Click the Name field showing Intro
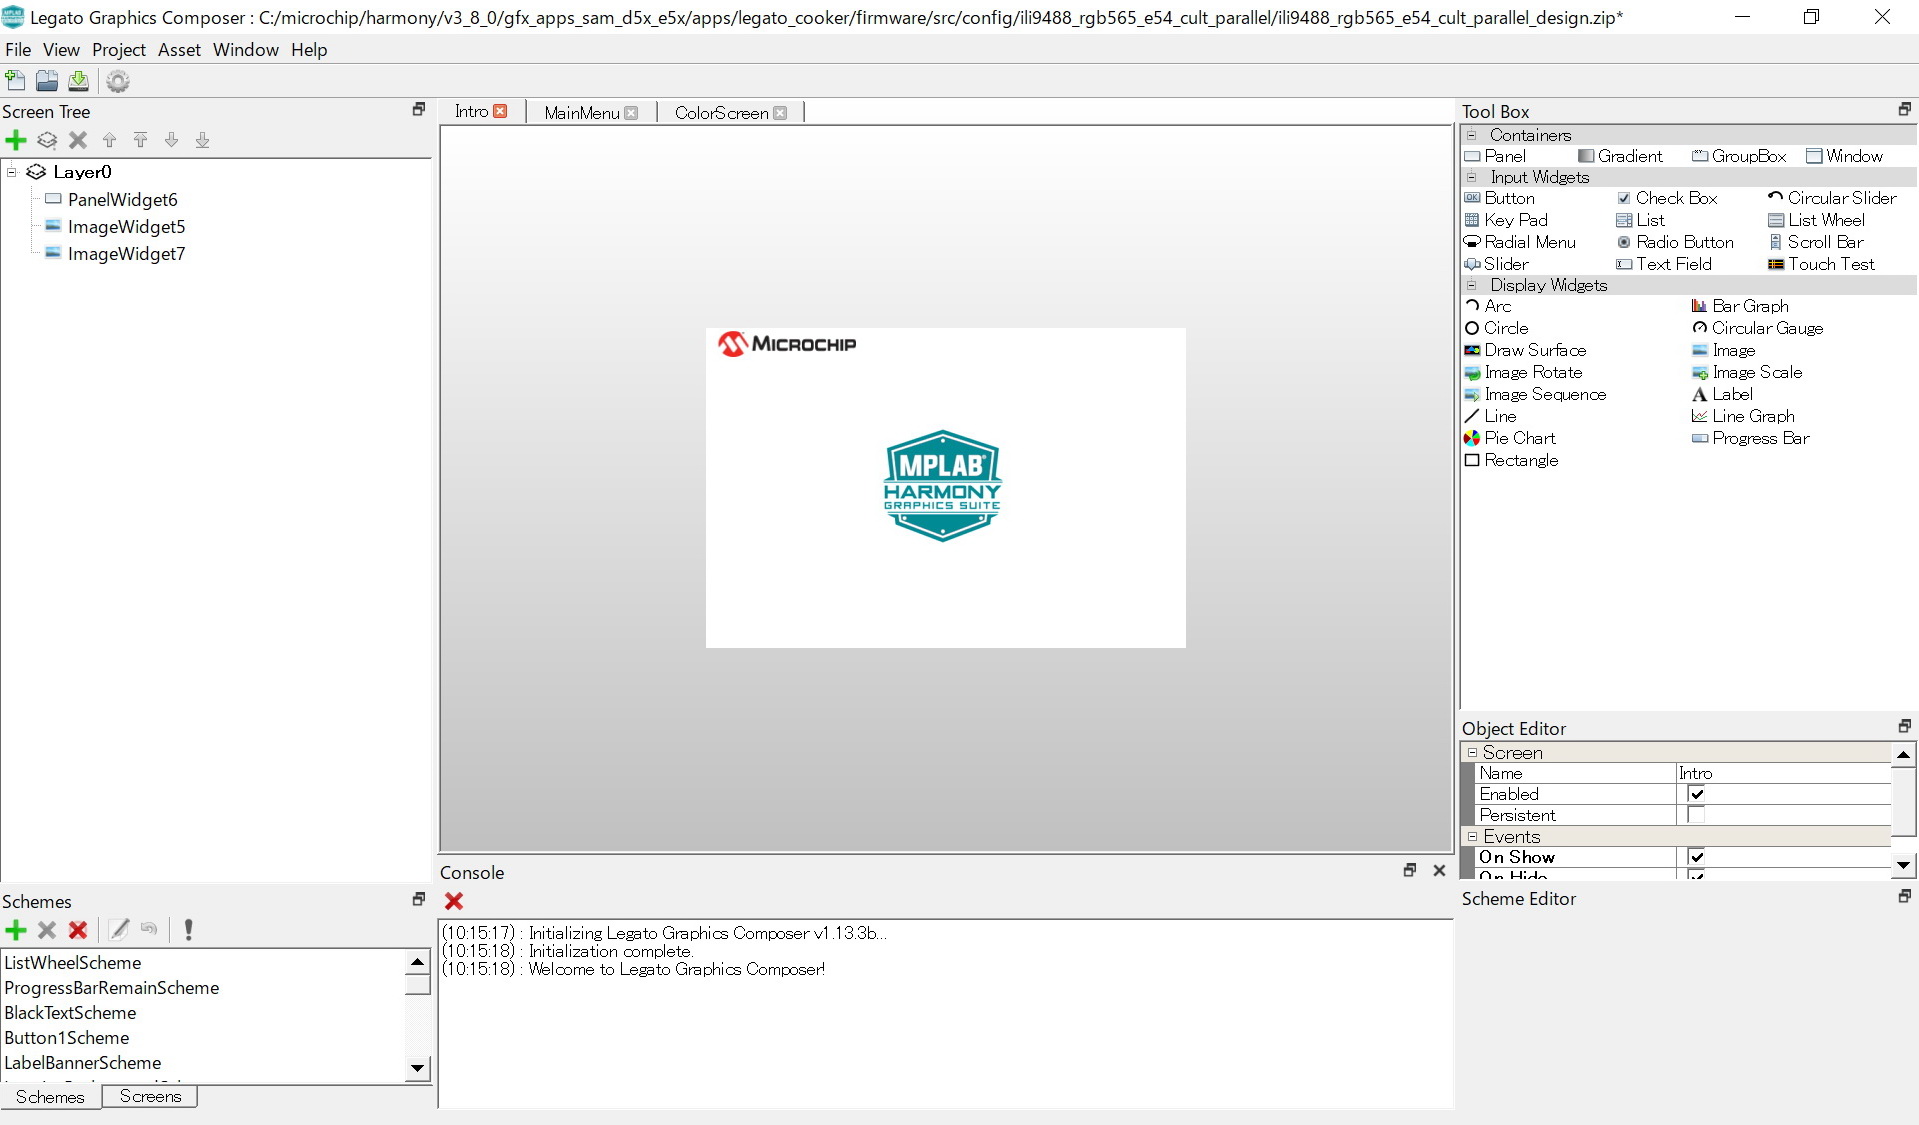 pyautogui.click(x=1783, y=773)
